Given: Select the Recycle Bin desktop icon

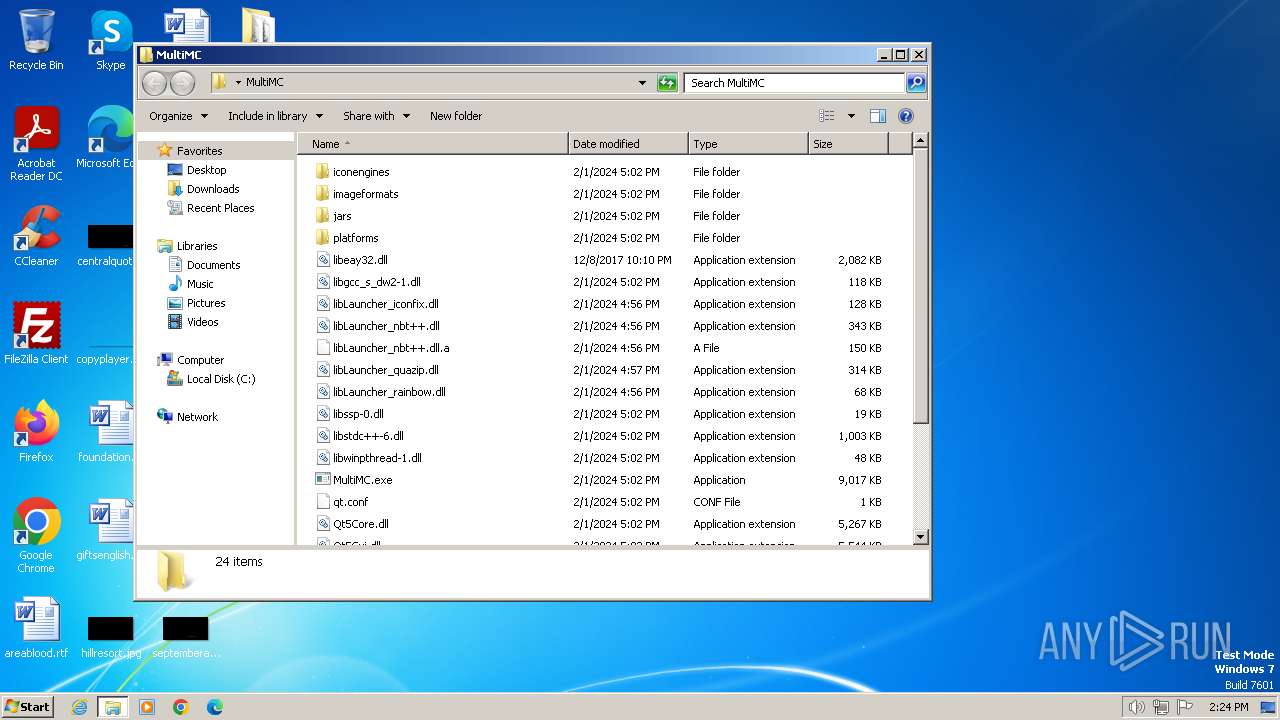Looking at the screenshot, I should pos(36,40).
